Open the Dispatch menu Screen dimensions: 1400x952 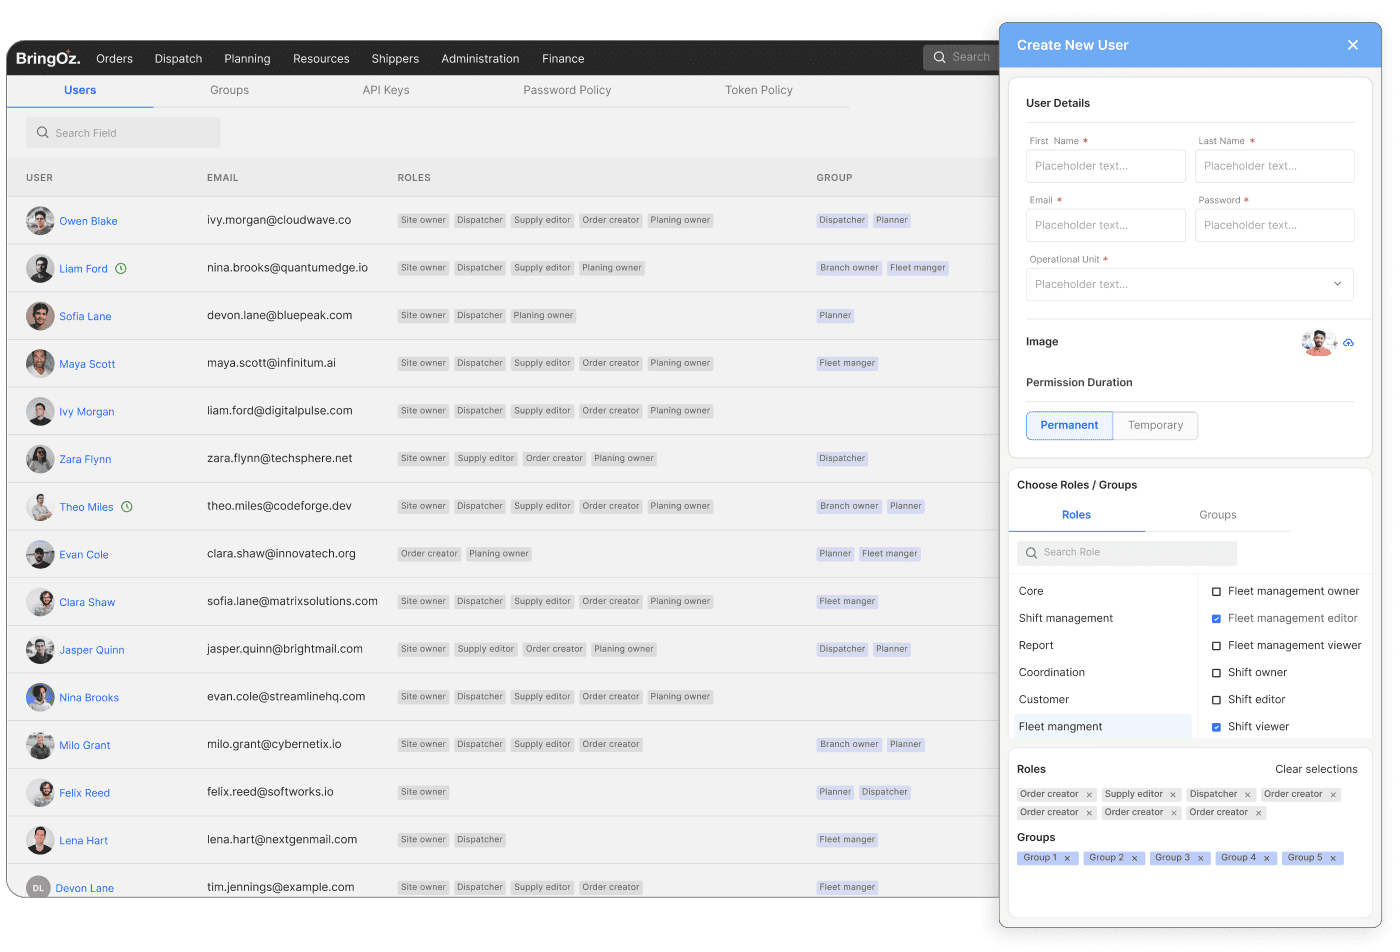pos(178,59)
